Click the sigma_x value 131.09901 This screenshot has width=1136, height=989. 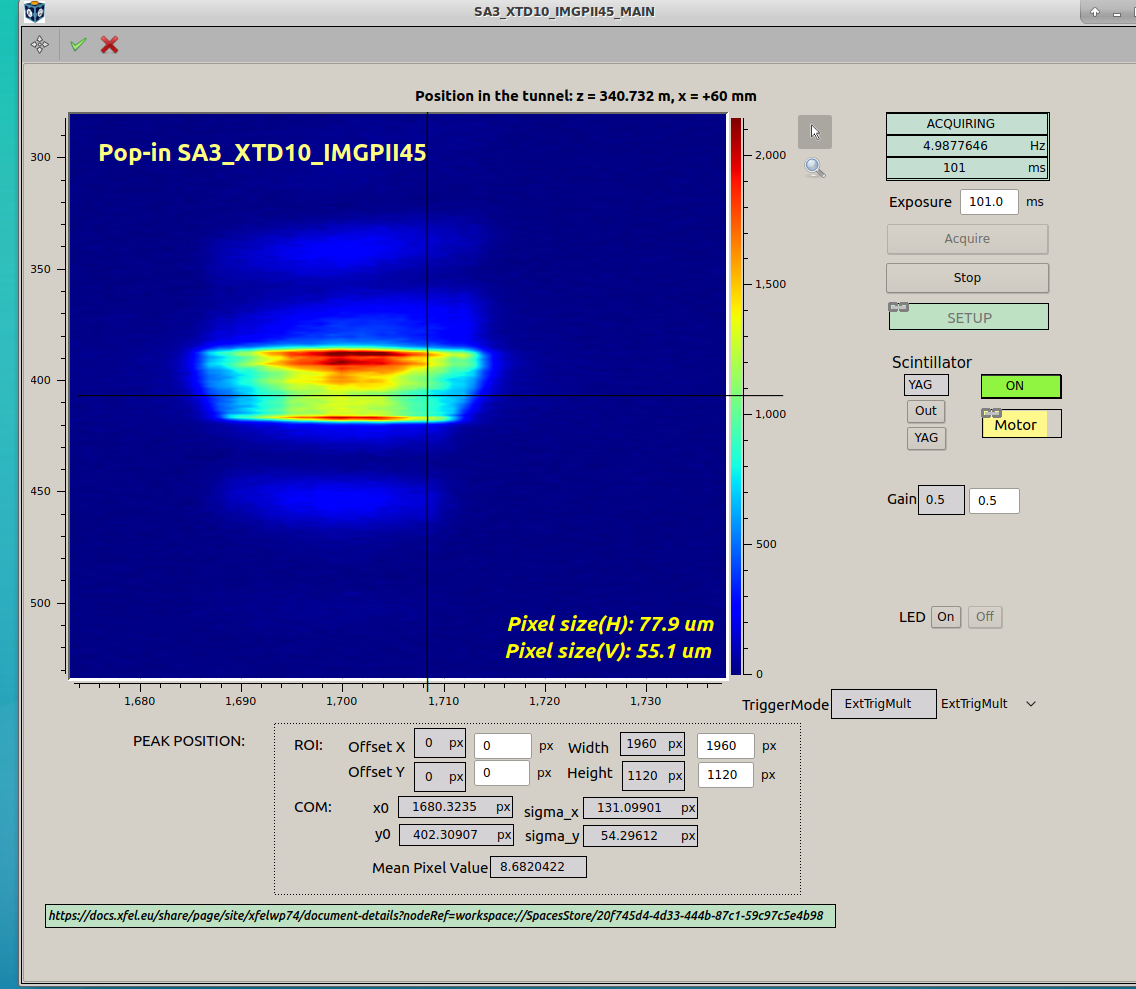640,807
